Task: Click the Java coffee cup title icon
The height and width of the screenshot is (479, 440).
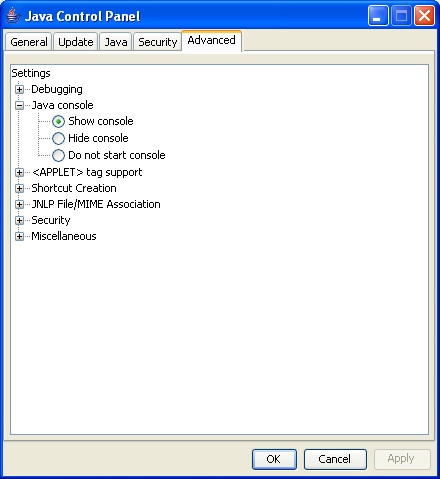Action: click(13, 16)
